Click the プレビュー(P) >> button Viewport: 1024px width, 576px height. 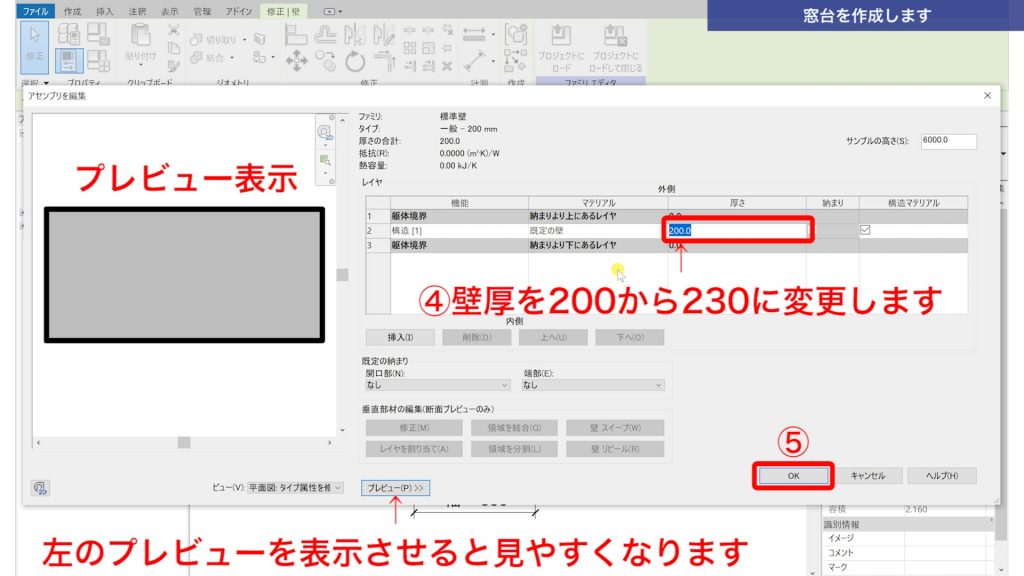[397, 490]
